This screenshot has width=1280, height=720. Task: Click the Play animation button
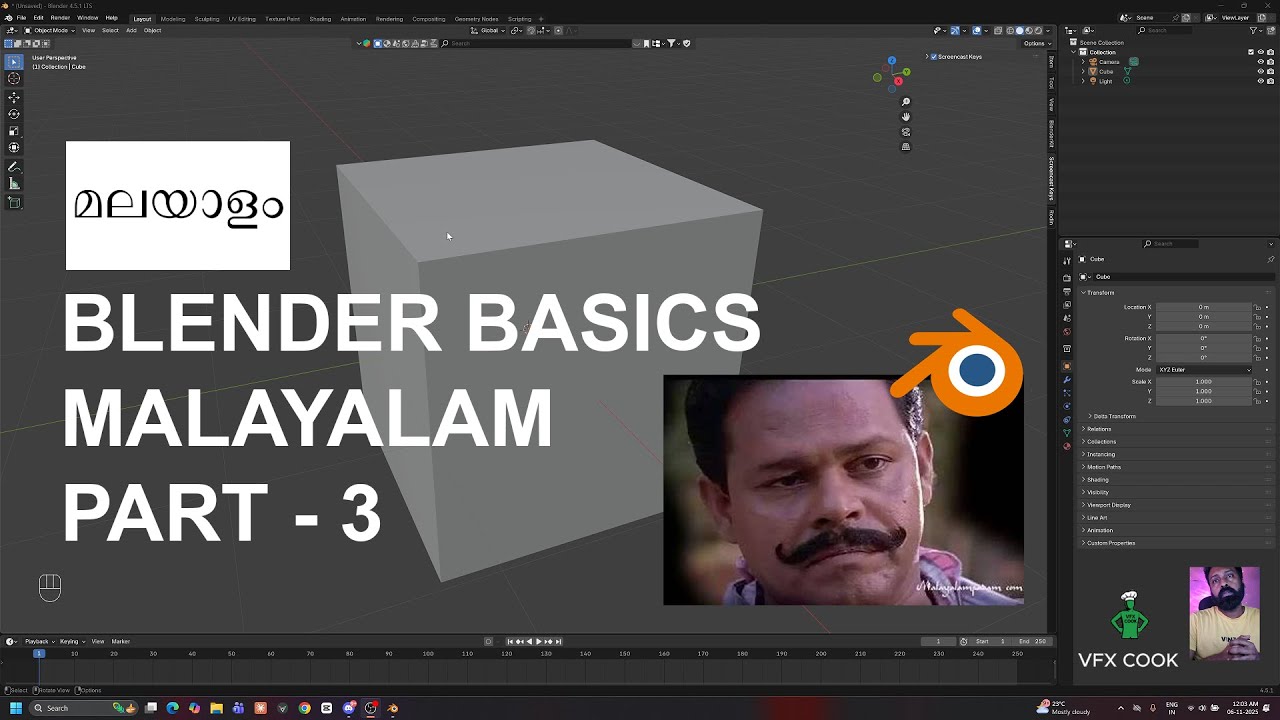click(539, 641)
